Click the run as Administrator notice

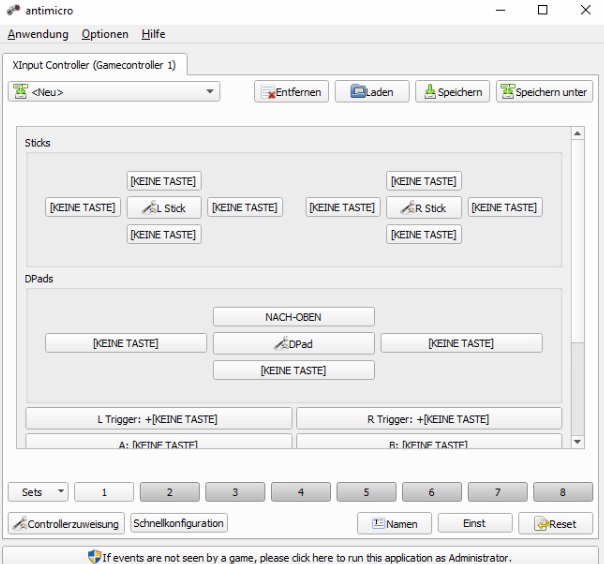click(x=301, y=557)
